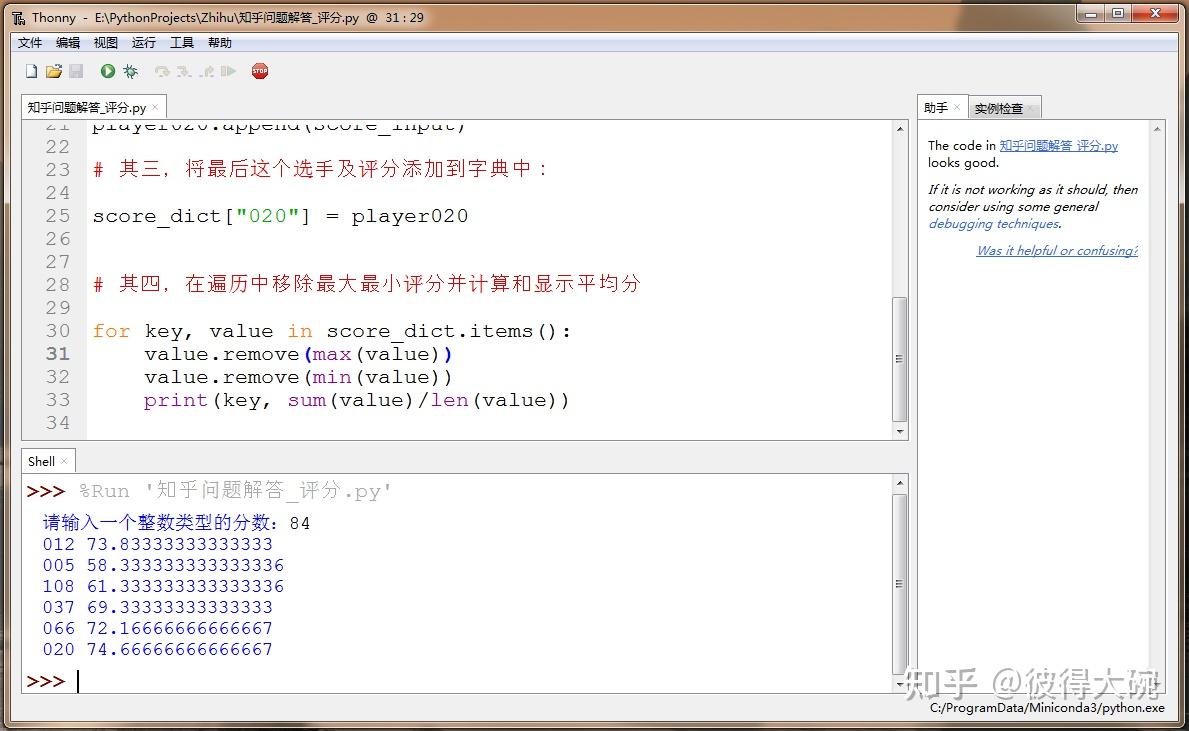Click the Thonny app icon in title bar
This screenshot has height=731, width=1189.
(18, 17)
